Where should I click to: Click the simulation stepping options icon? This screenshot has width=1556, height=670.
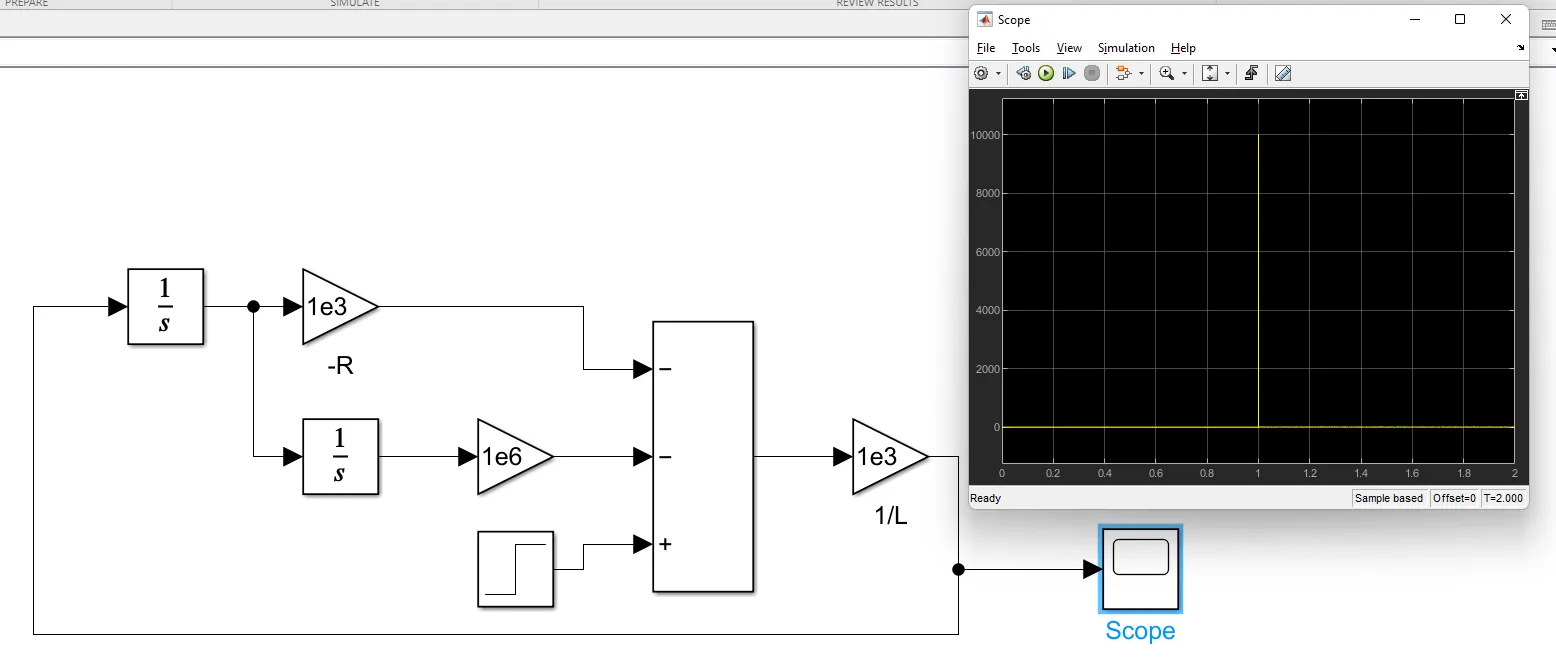pos(1023,73)
